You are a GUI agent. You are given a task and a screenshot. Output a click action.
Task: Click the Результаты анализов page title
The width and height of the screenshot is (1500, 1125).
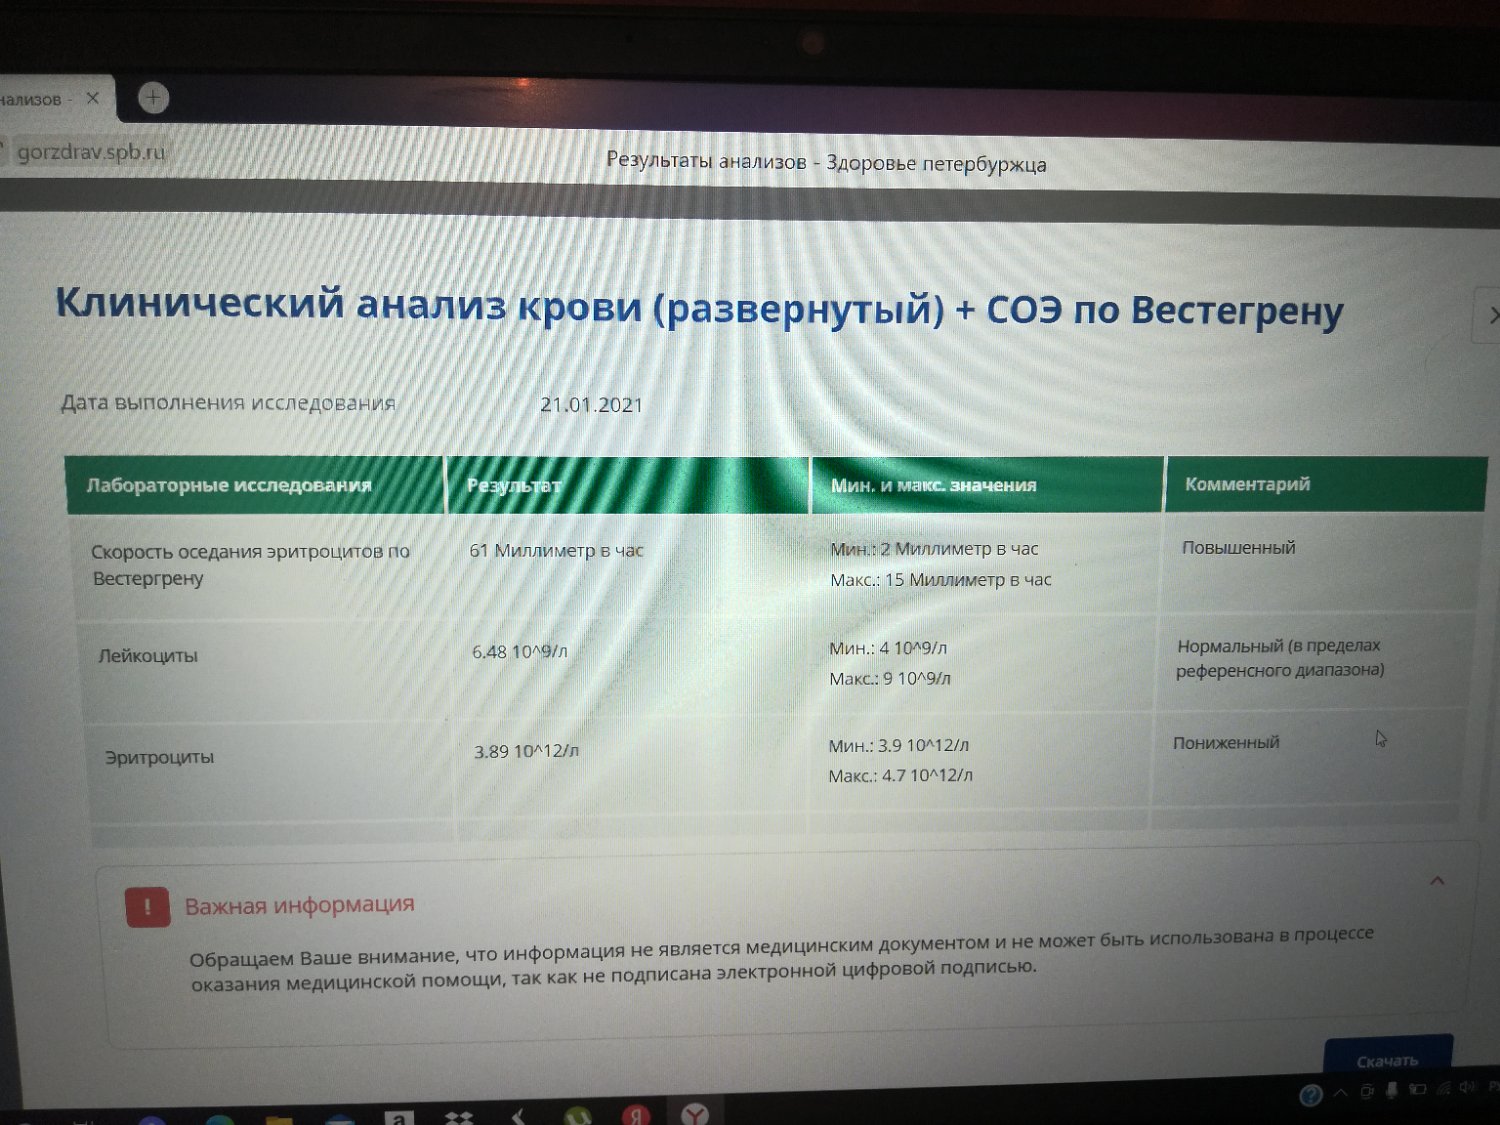coord(826,162)
